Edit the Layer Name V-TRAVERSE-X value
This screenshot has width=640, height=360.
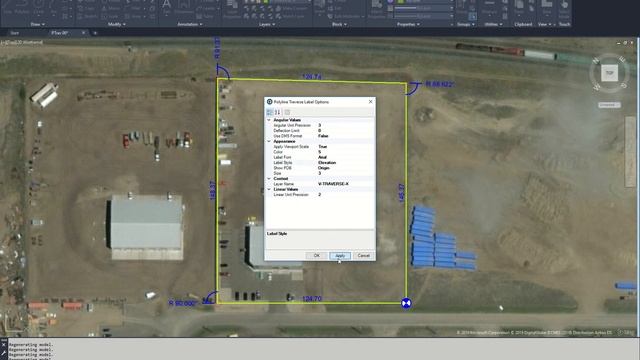[345, 184]
